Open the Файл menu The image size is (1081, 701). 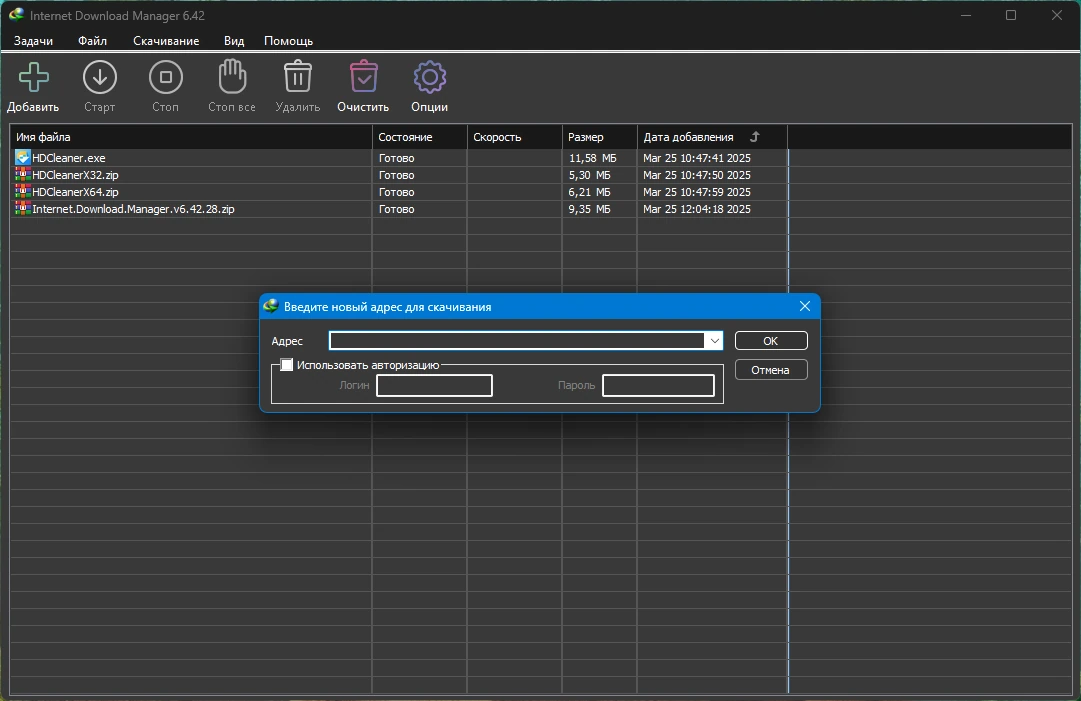click(x=92, y=41)
